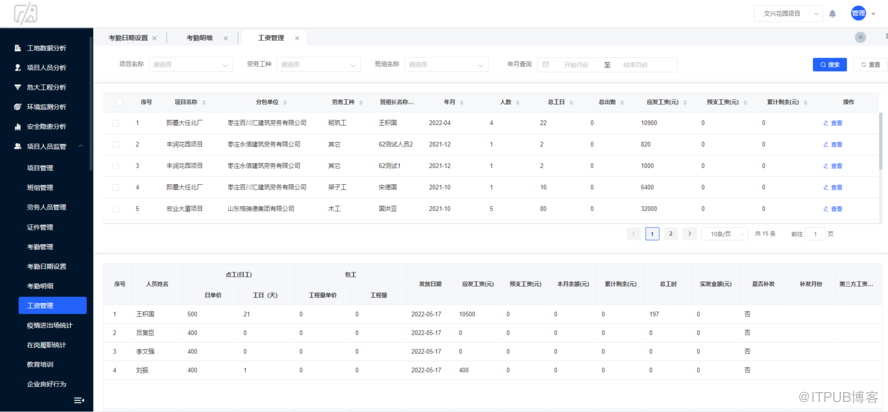
Task: Close the 考勤明细 tab with its X
Action: point(226,38)
